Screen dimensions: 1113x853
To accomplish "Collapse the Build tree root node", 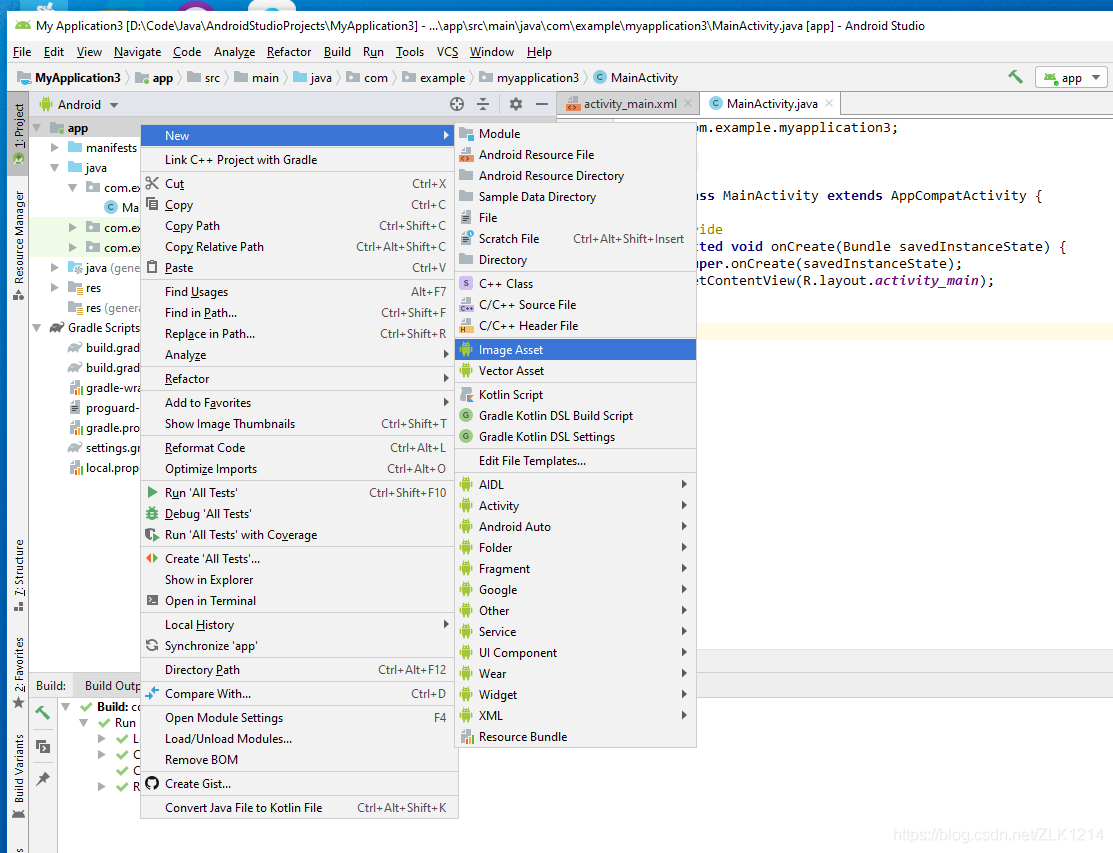I will click(66, 706).
